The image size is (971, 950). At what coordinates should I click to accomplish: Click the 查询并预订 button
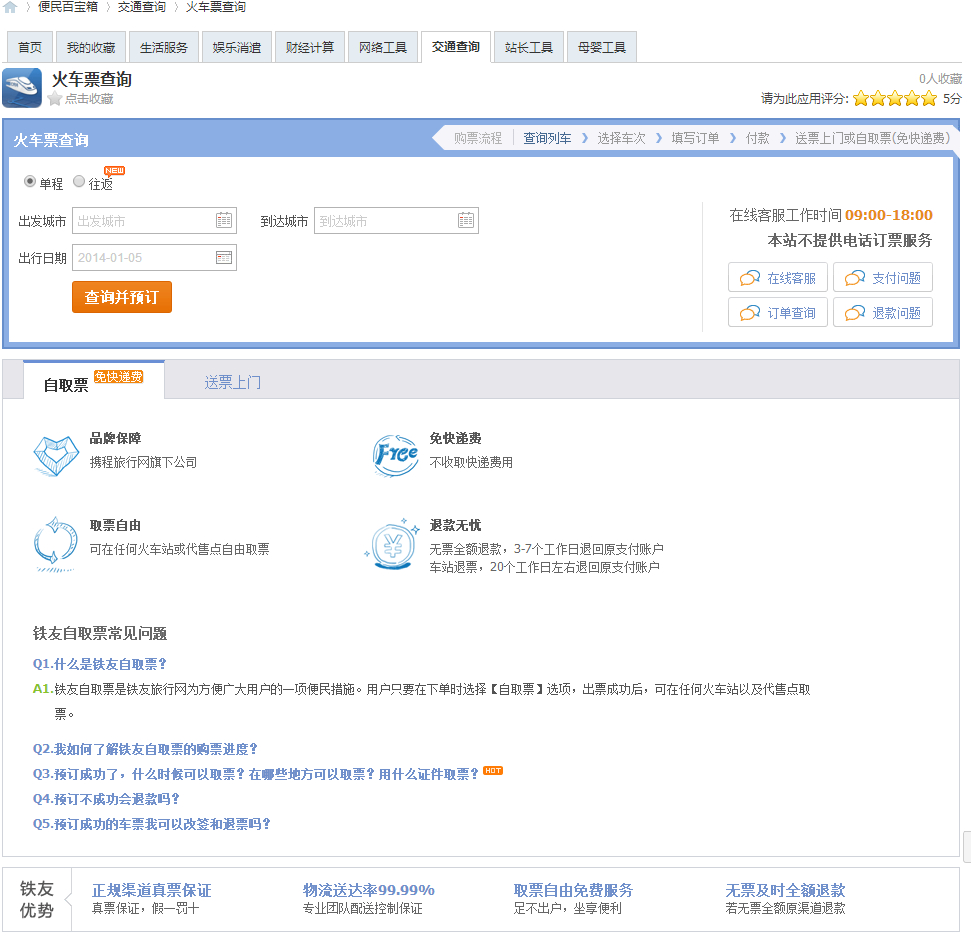121,297
